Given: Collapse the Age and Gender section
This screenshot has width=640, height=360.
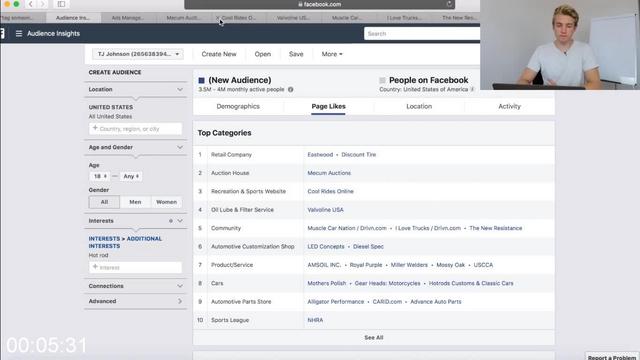Looking at the screenshot, I should click(x=180, y=147).
